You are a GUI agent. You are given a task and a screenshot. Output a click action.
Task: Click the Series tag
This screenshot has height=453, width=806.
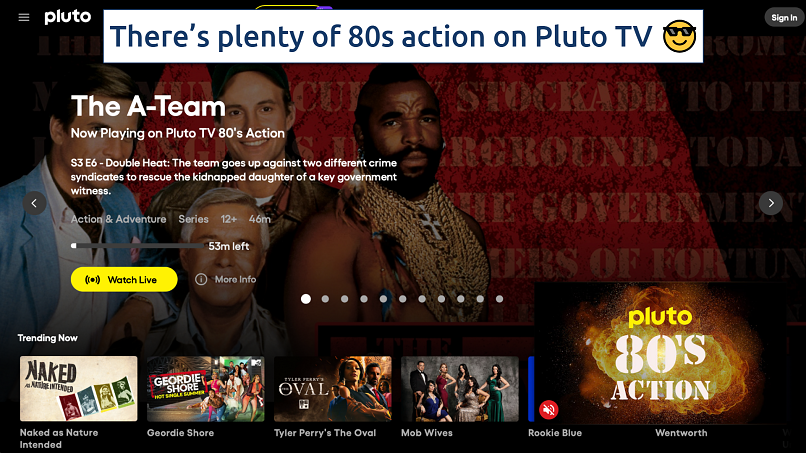click(193, 219)
